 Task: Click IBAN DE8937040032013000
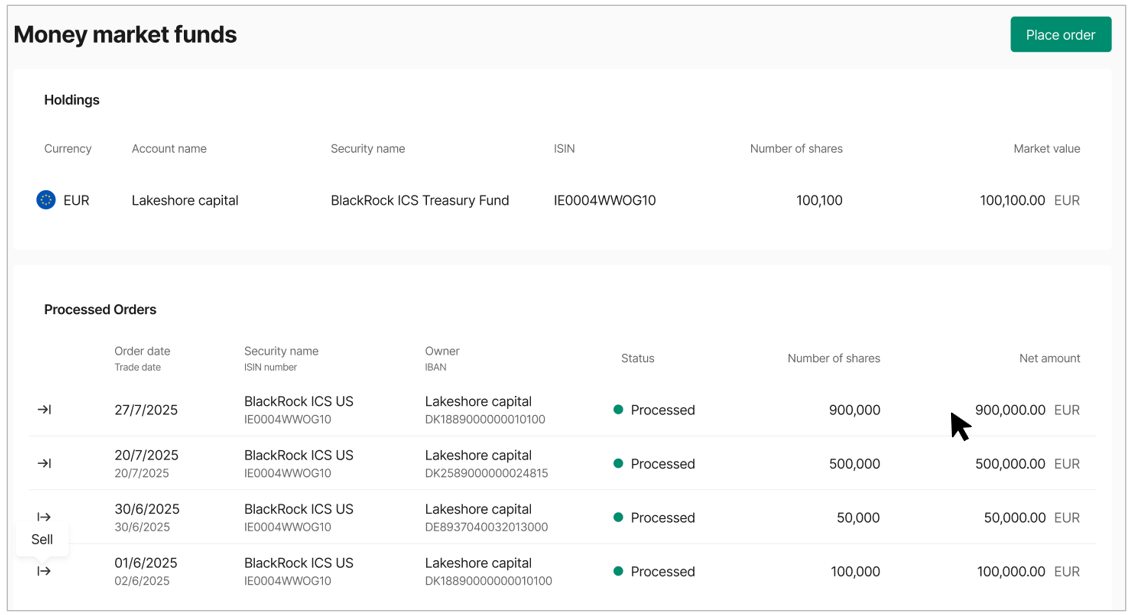pyautogui.click(x=487, y=527)
